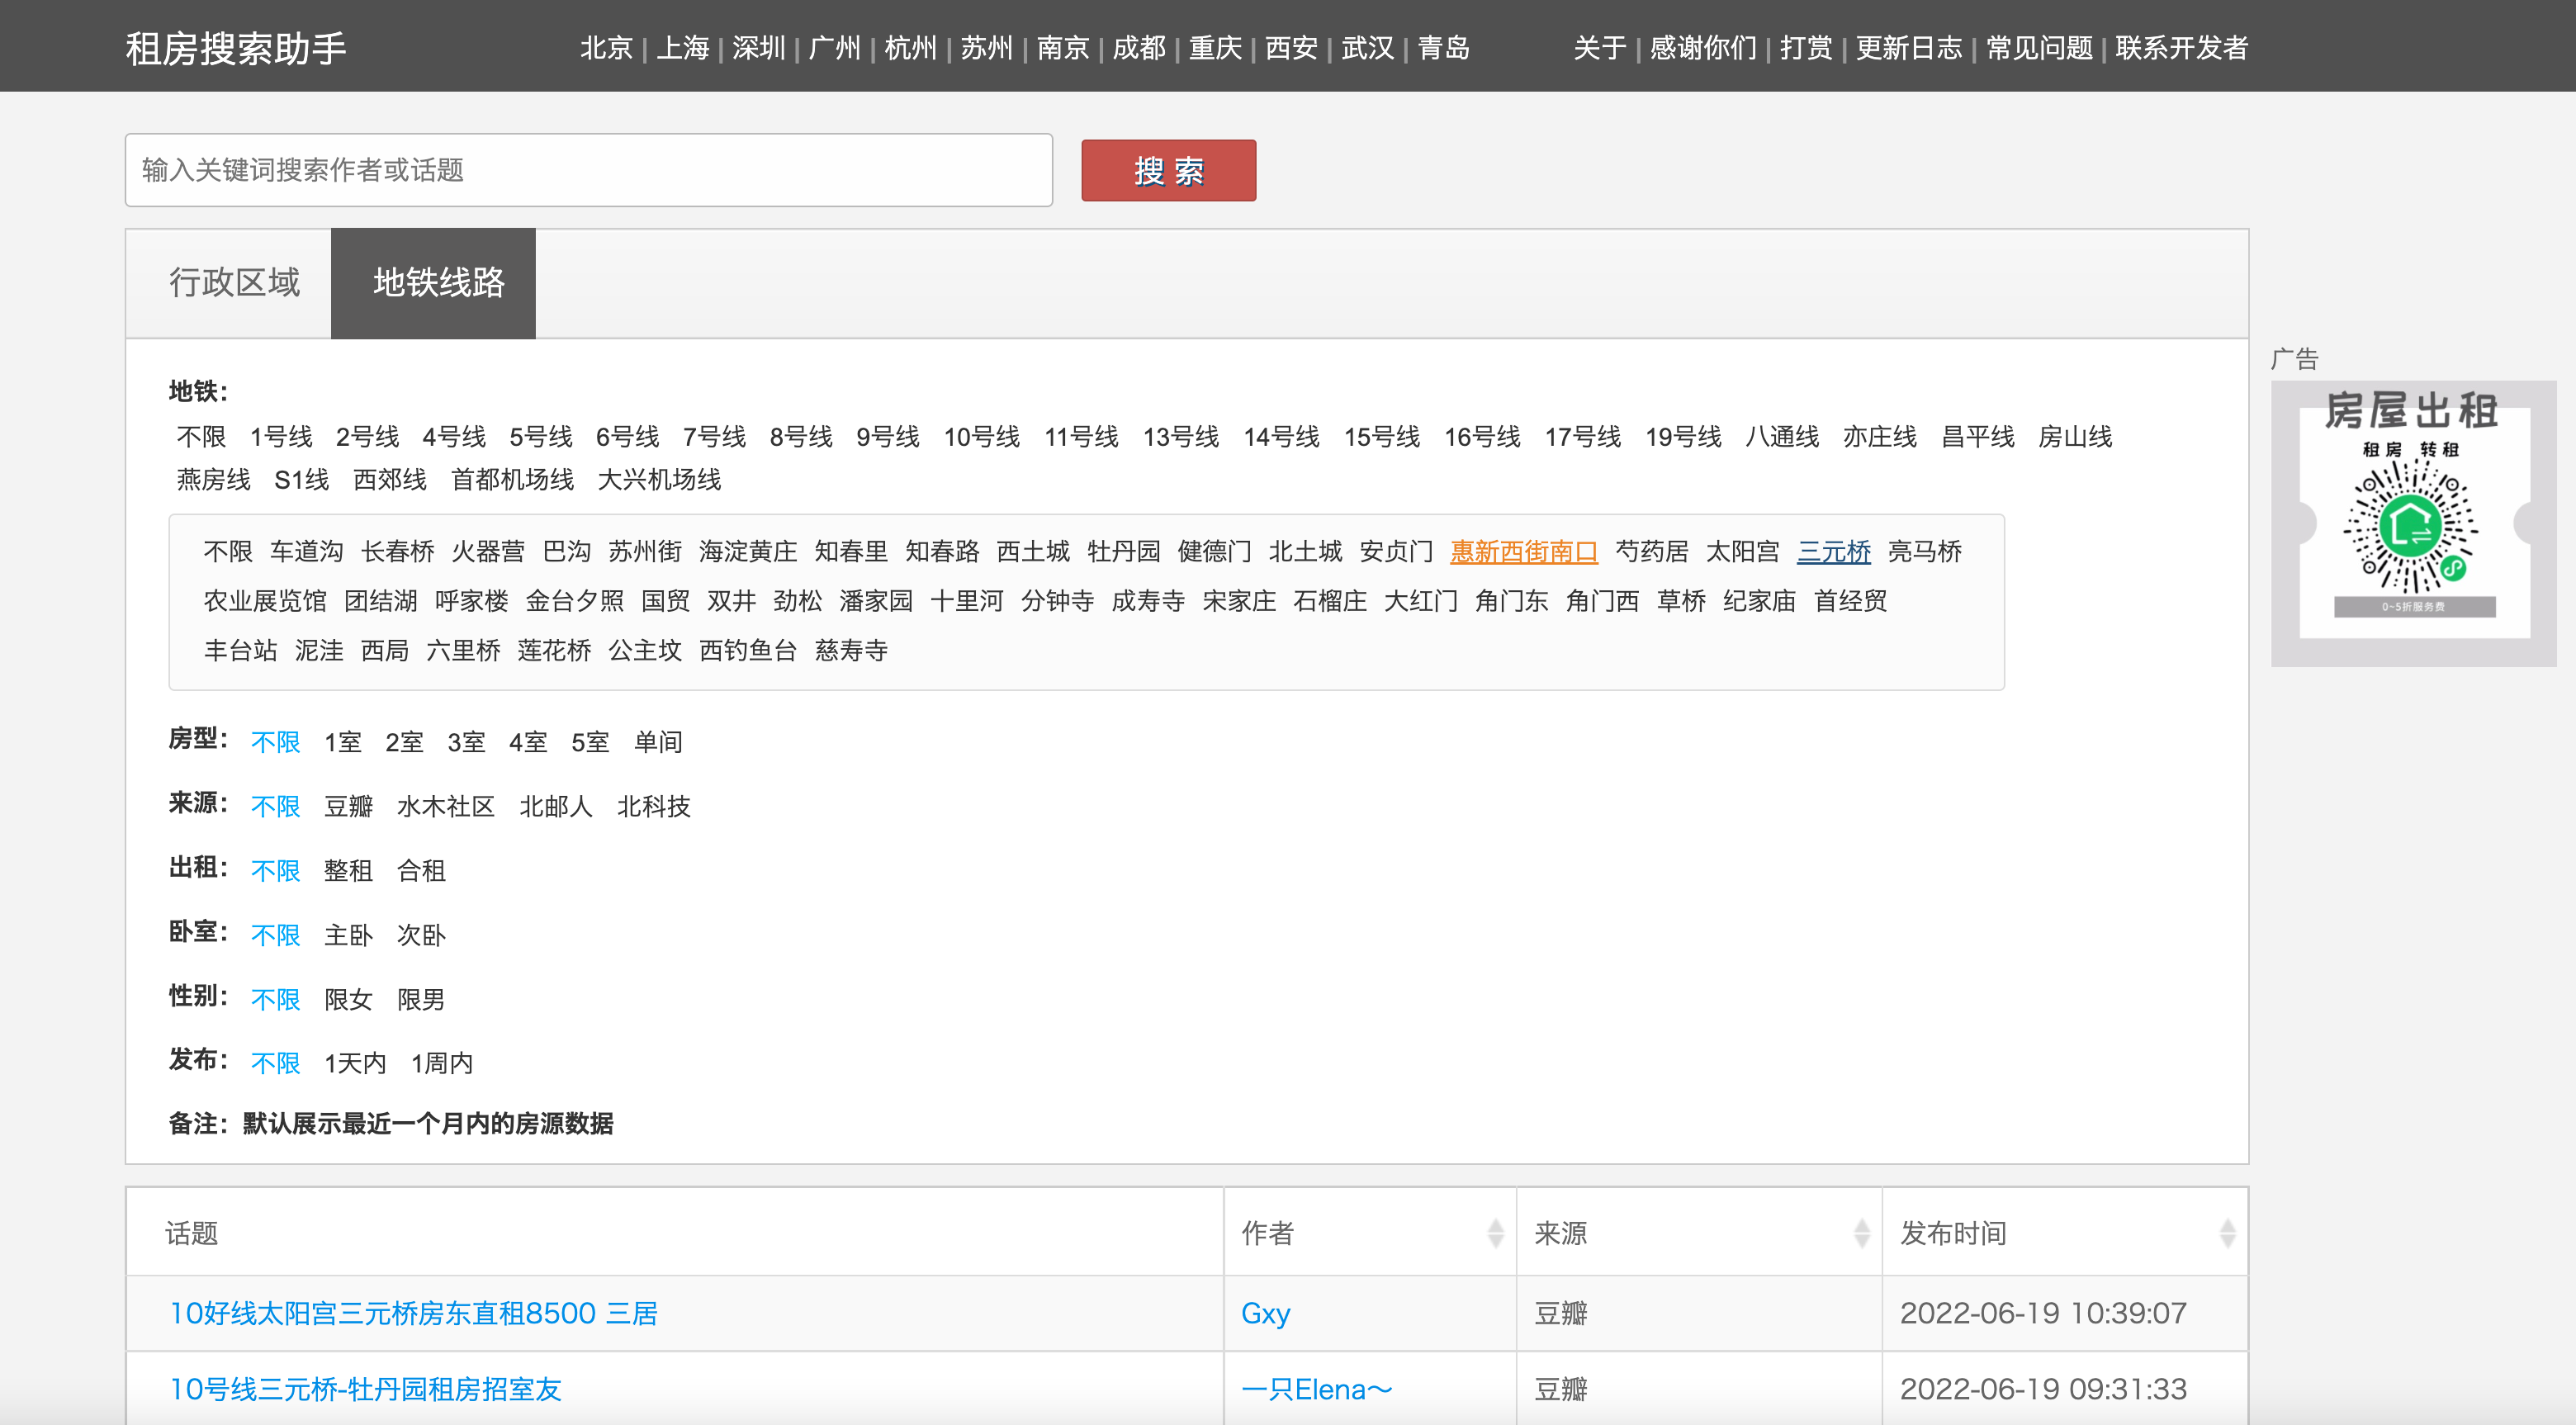2576x1425 pixels.
Task: Switch to the 行政区域 tab
Action: click(x=234, y=283)
